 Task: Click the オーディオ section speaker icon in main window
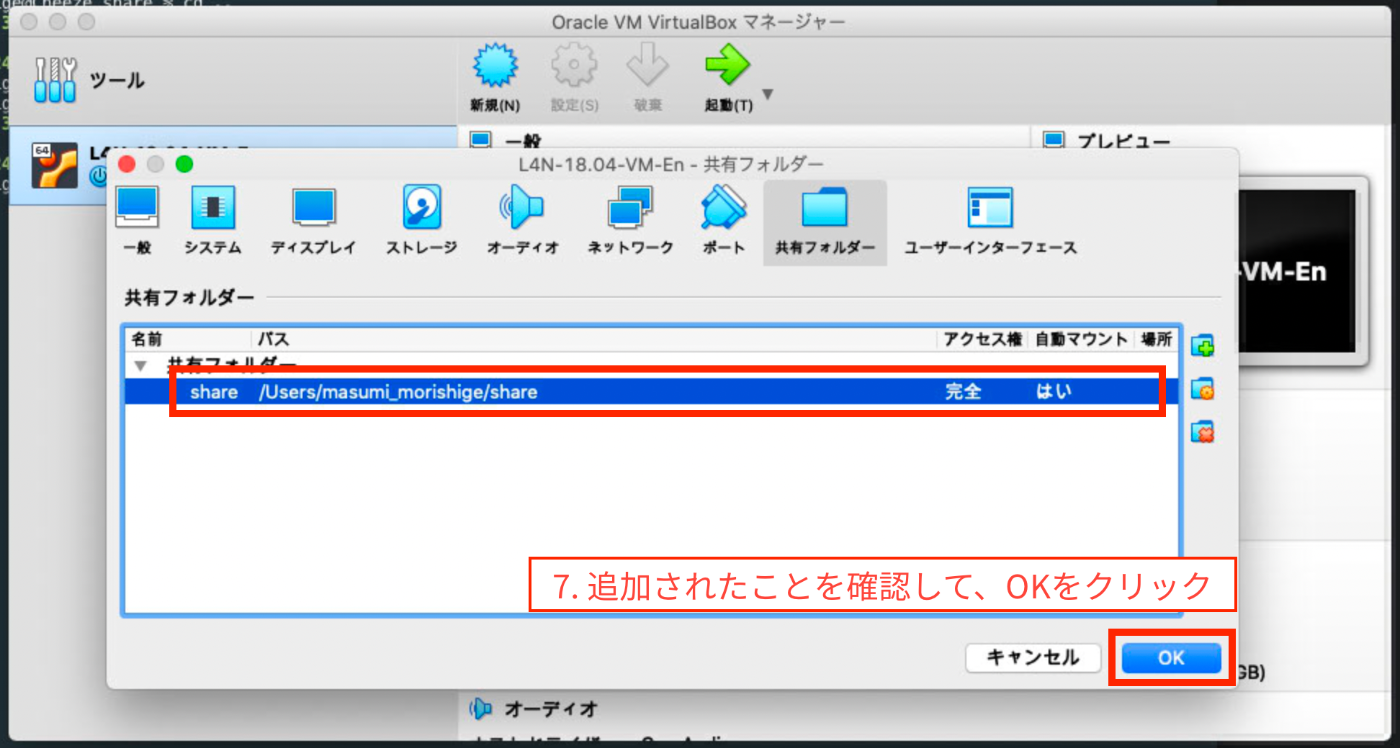pos(482,709)
